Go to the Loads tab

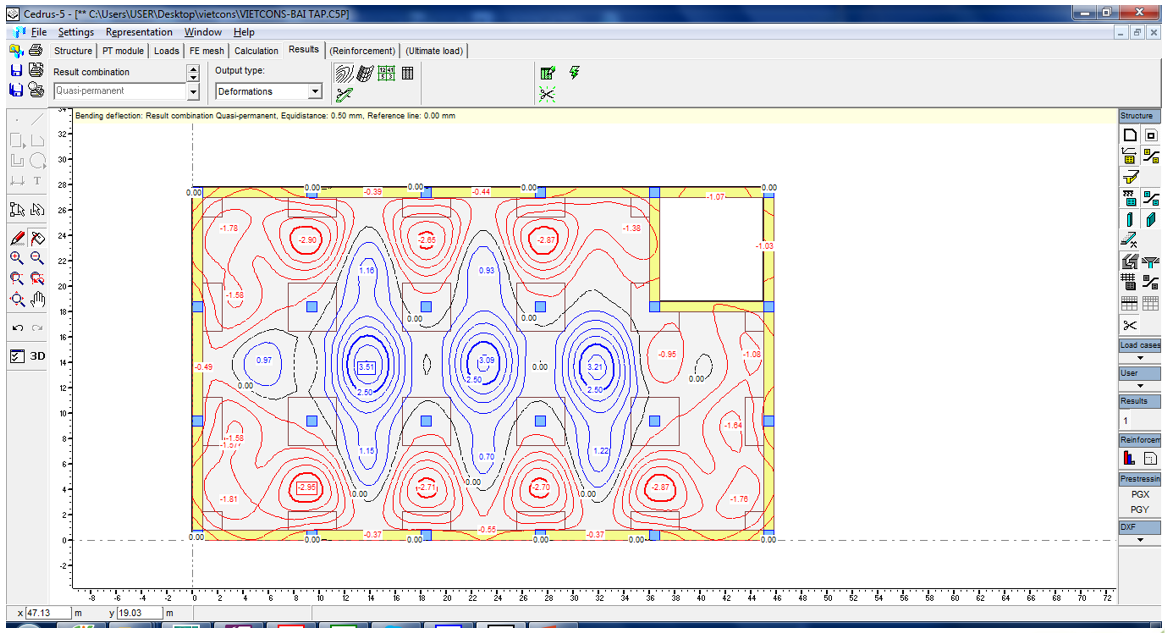point(166,51)
